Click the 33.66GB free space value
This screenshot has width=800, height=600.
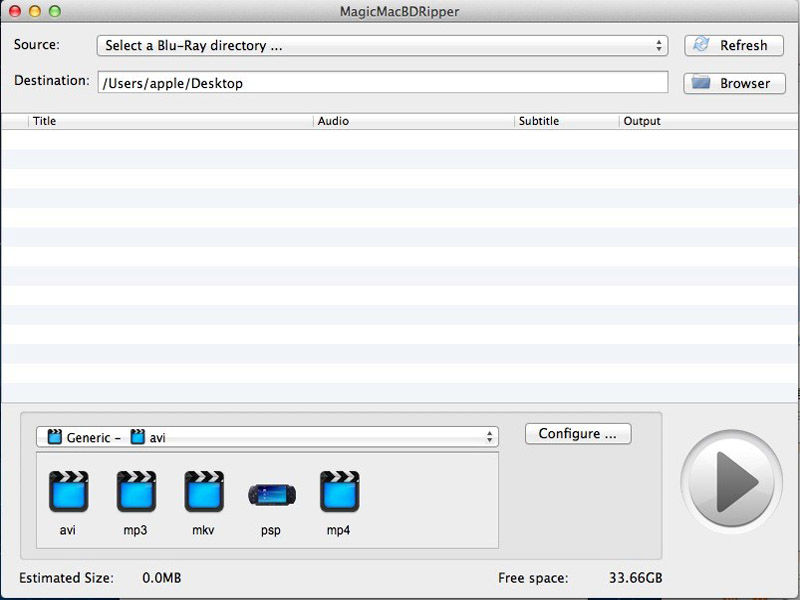636,578
